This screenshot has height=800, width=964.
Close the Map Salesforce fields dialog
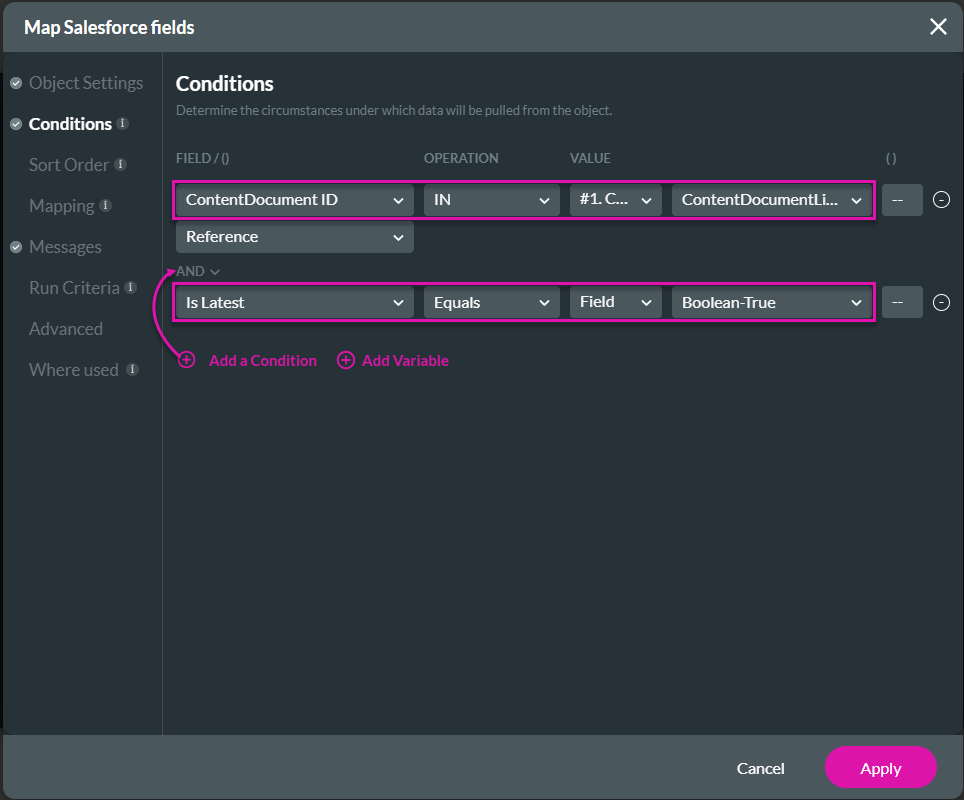click(938, 26)
